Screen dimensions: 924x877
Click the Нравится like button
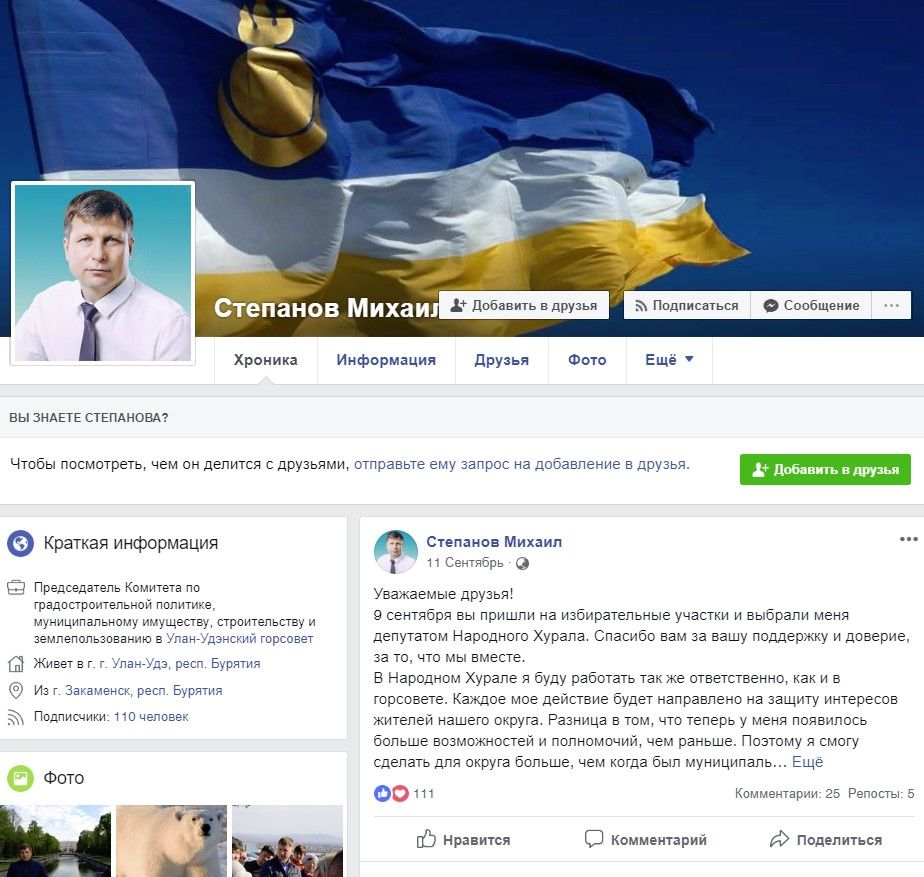464,839
